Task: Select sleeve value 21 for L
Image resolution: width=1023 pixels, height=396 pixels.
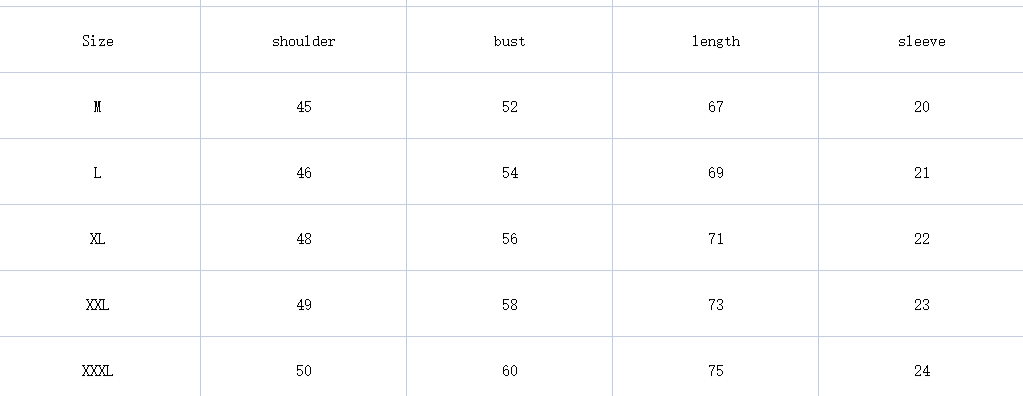Action: pyautogui.click(x=922, y=173)
